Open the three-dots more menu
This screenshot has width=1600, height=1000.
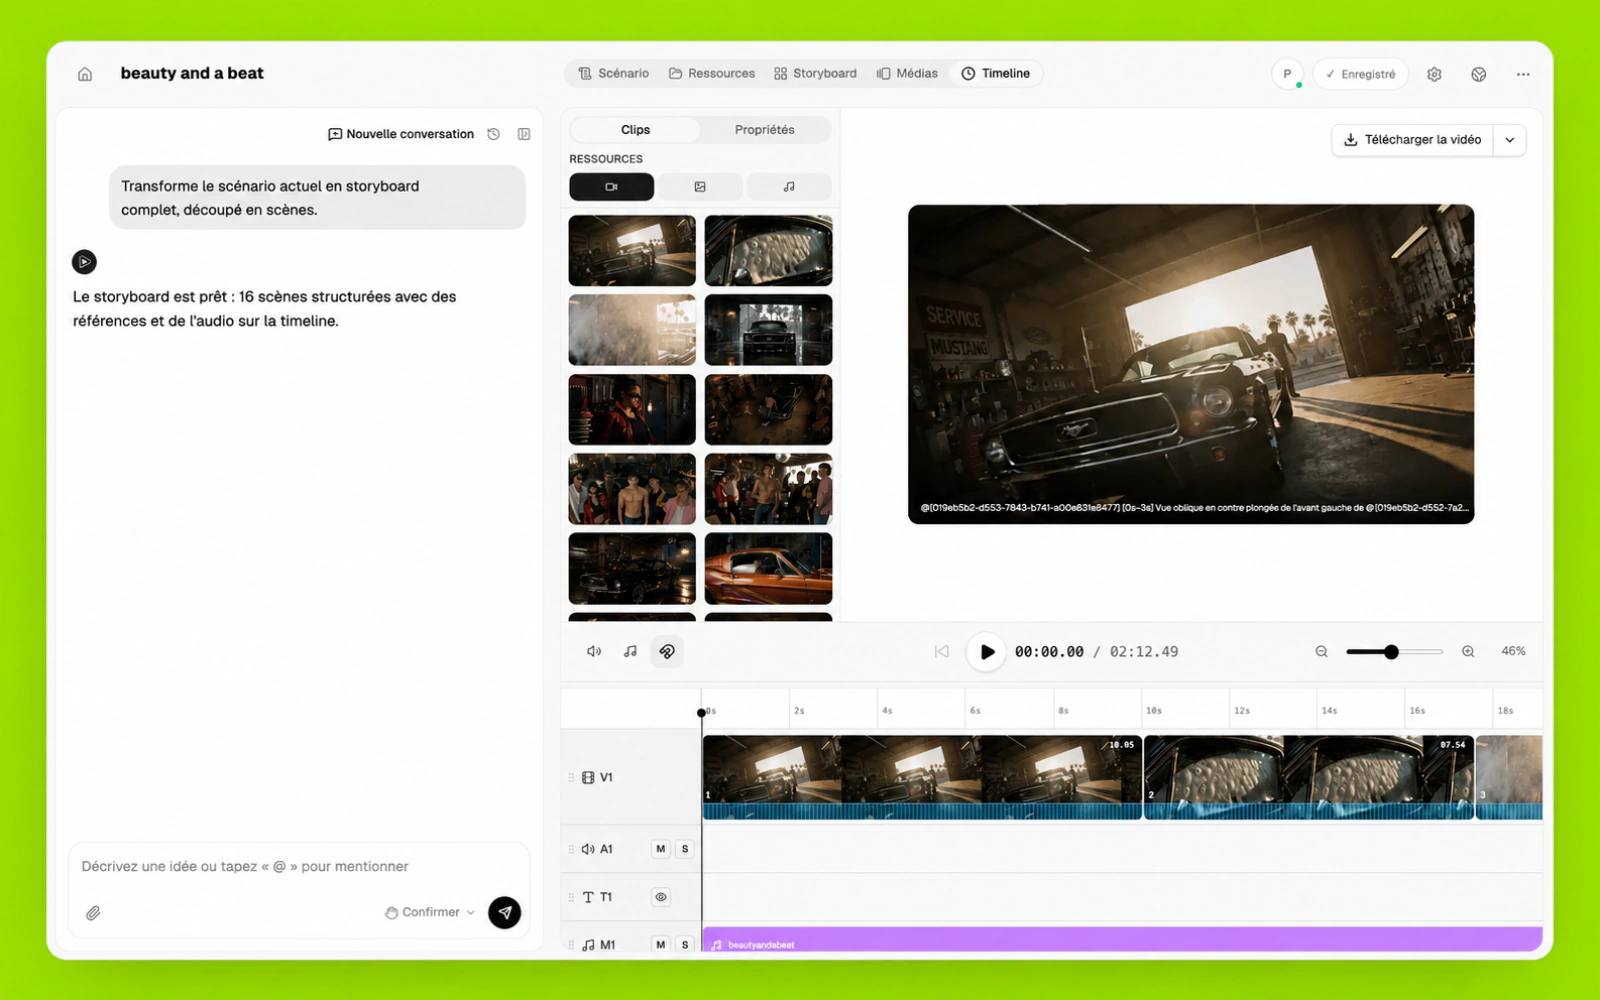click(x=1523, y=74)
